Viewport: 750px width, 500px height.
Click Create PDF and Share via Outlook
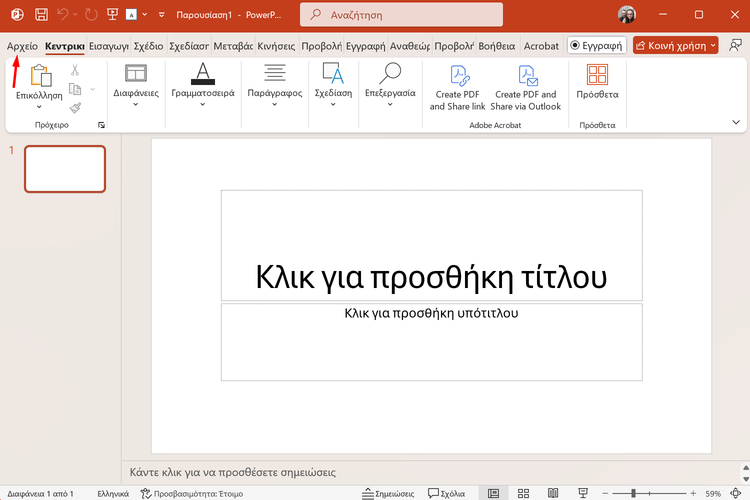click(x=526, y=87)
